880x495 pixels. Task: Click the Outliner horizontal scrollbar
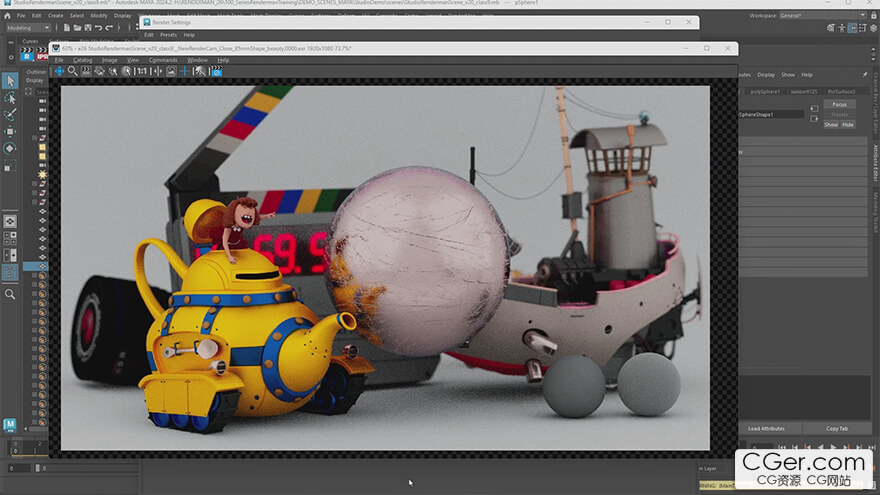37,429
